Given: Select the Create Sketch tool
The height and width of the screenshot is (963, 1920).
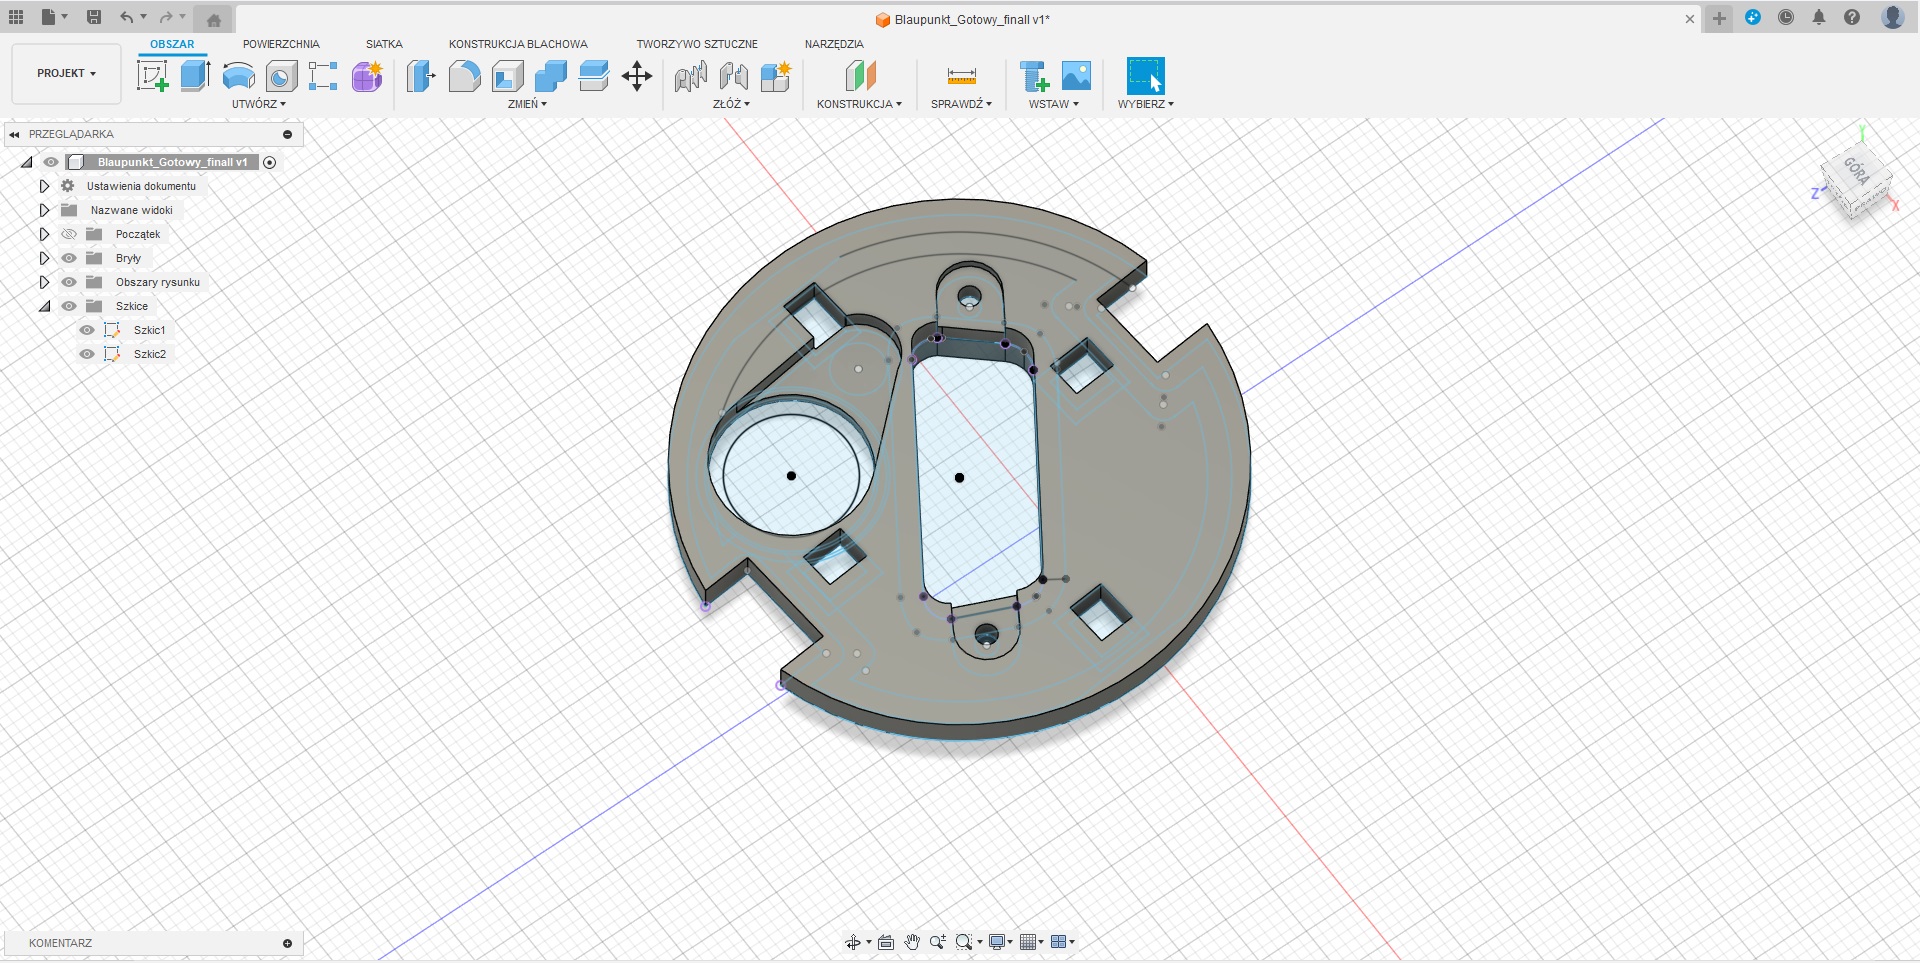Looking at the screenshot, I should click(x=152, y=76).
